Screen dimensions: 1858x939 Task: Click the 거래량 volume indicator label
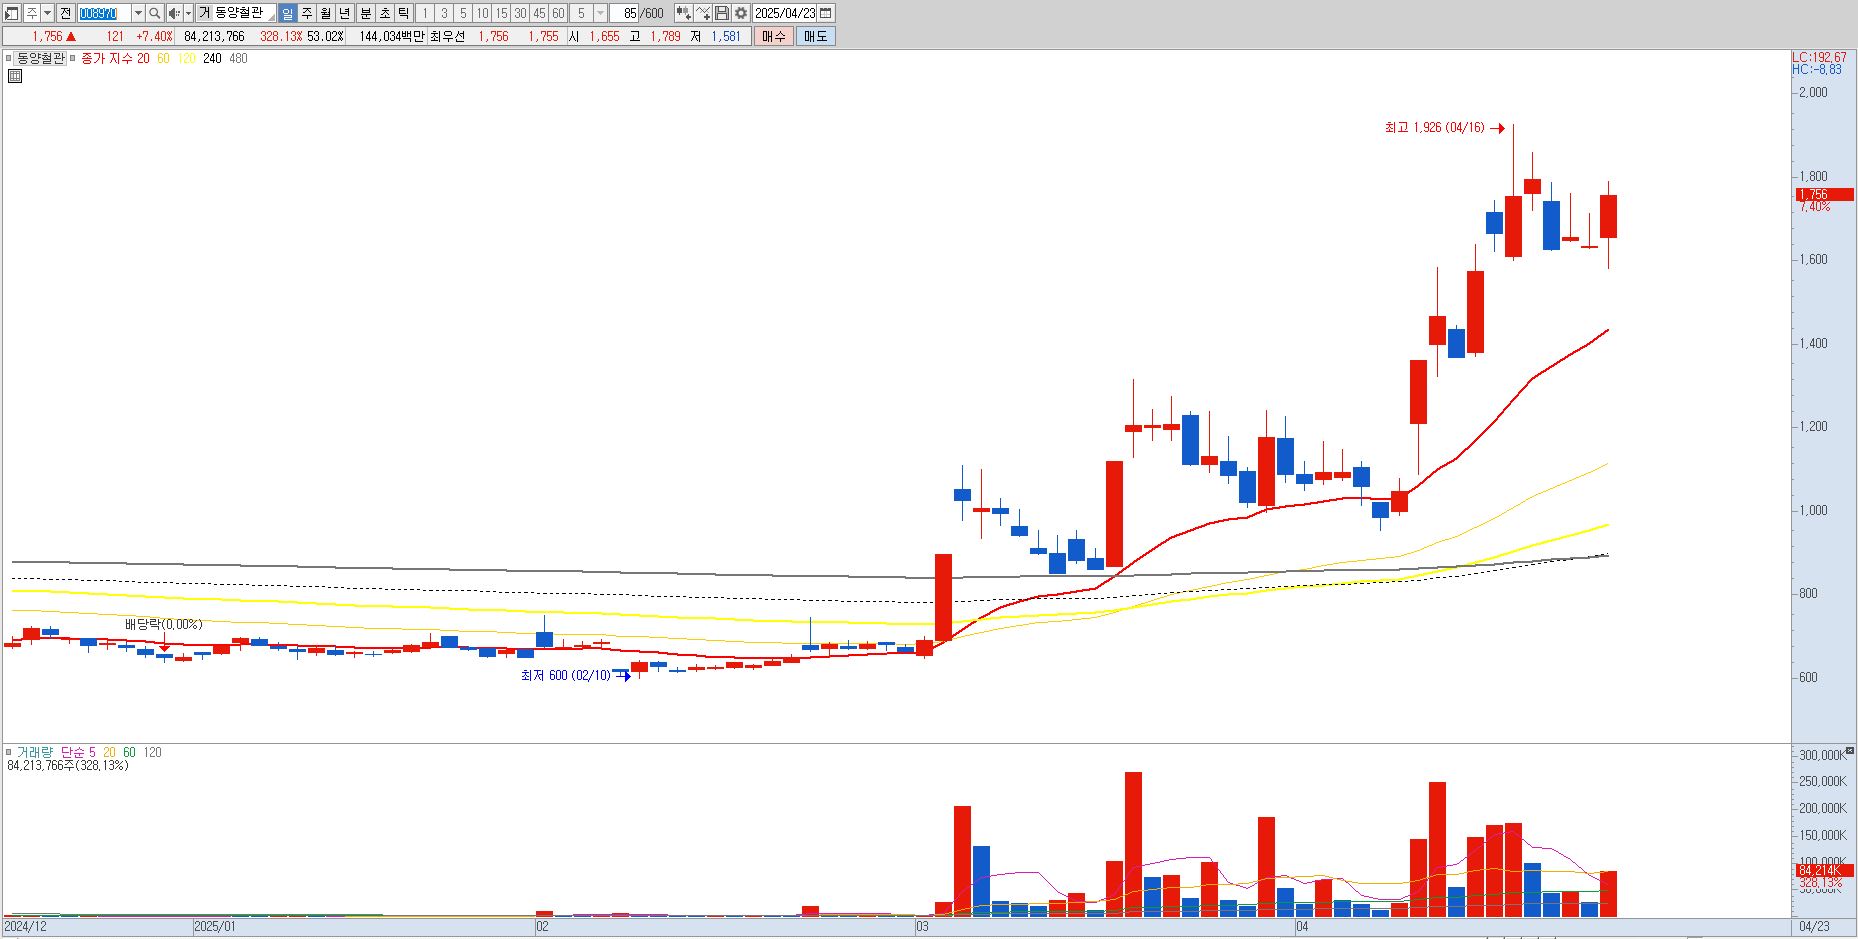click(35, 752)
